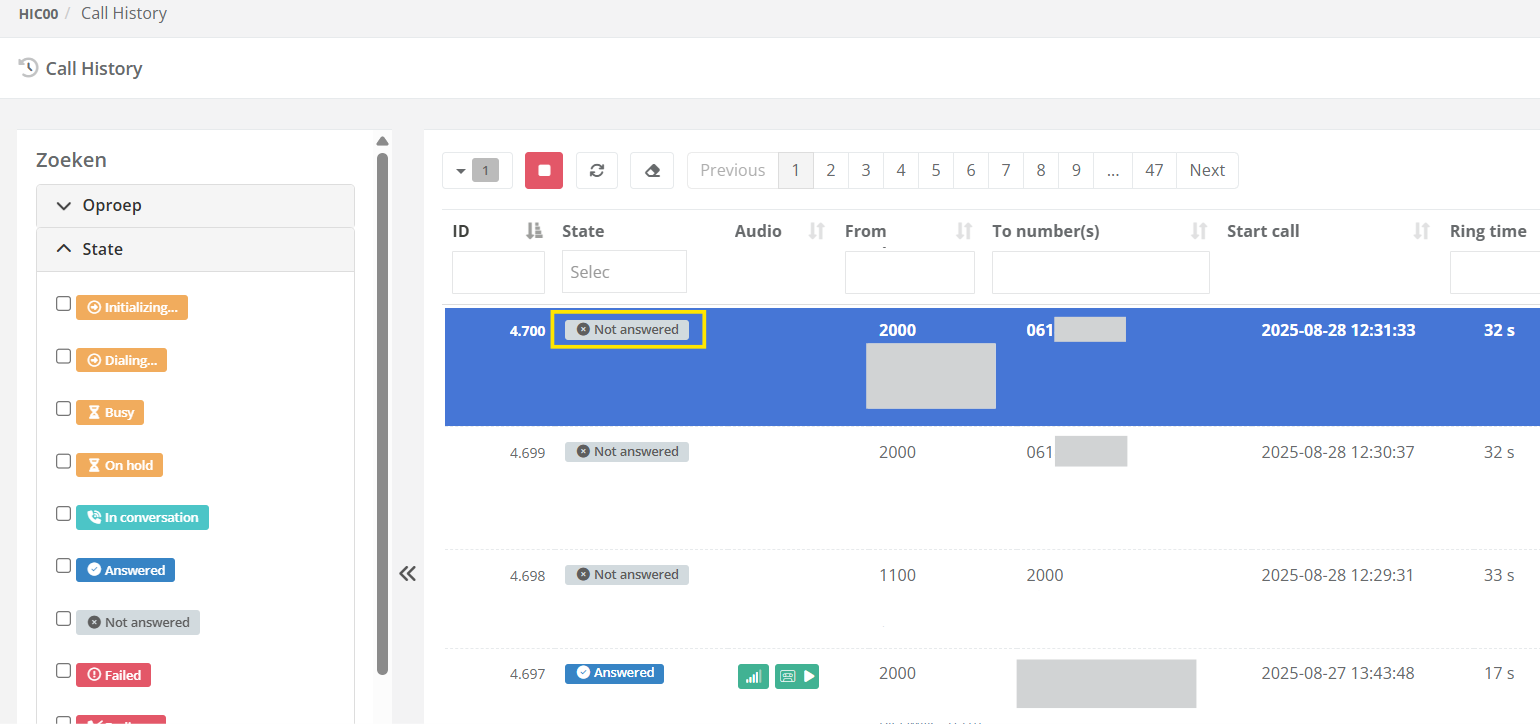Go to page 2 of results
This screenshot has height=724, width=1540.
[x=830, y=171]
